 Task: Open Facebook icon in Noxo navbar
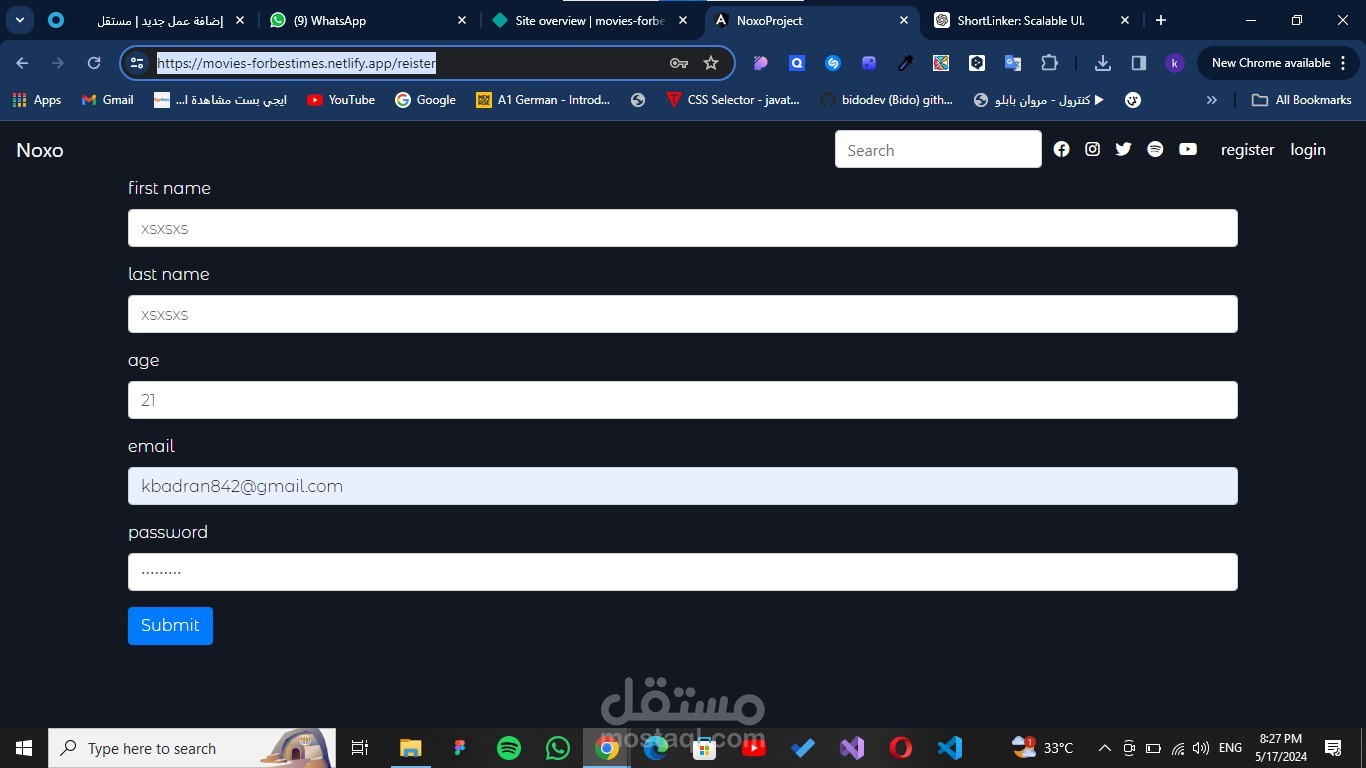1061,149
